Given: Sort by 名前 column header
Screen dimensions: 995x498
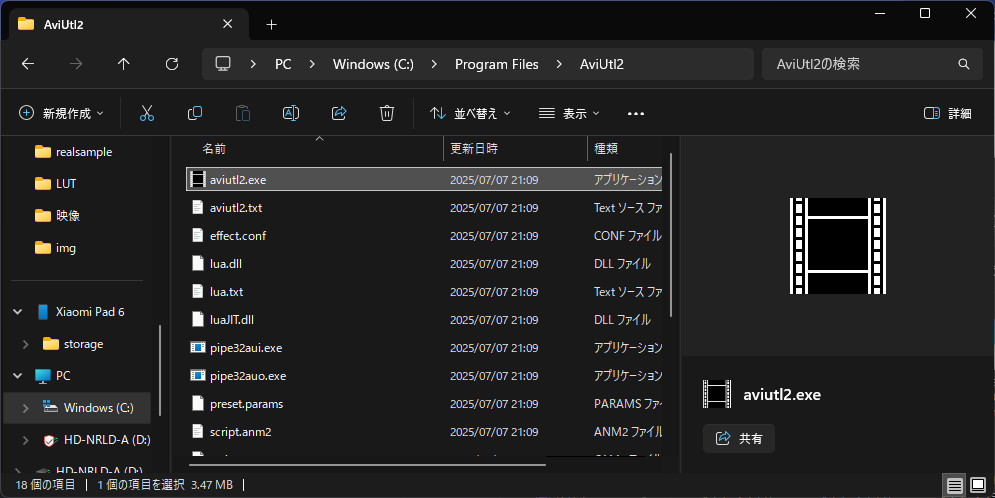Looking at the screenshot, I should click(214, 148).
